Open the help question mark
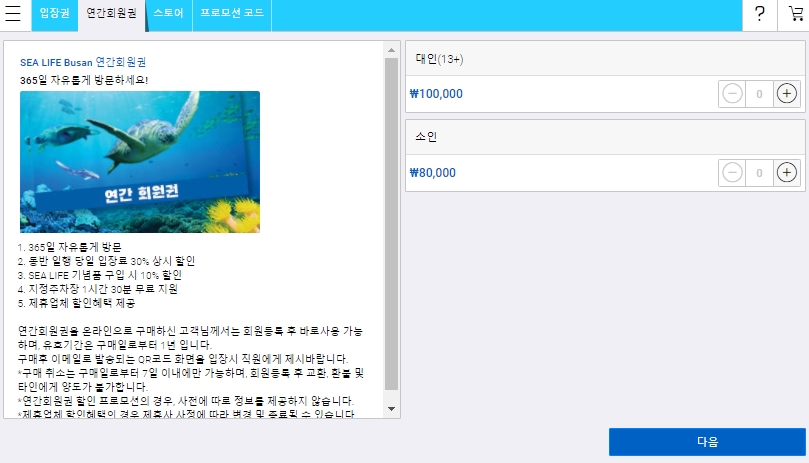This screenshot has width=809, height=463. pos(759,13)
